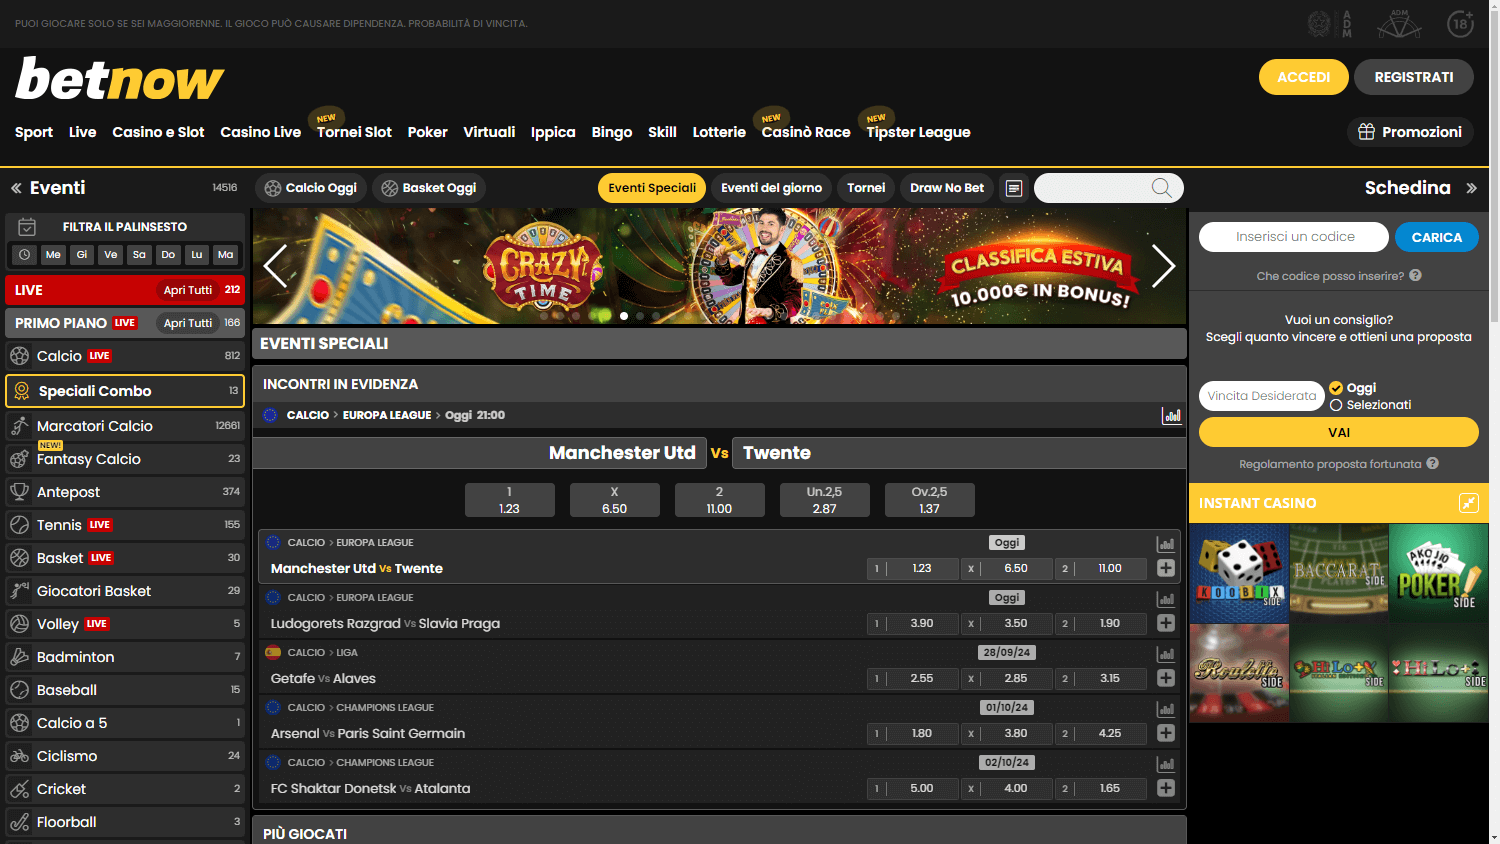The height and width of the screenshot is (844, 1500).
Task: Toggle Gi day filter
Action: (x=82, y=255)
